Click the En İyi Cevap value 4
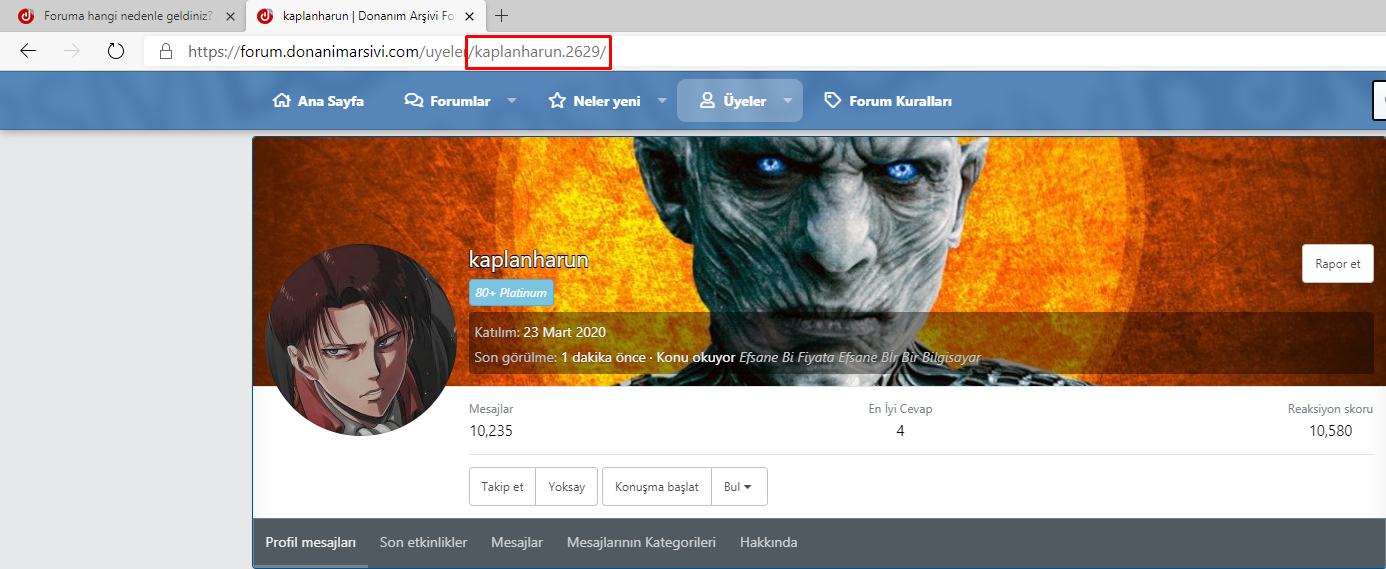Image resolution: width=1386 pixels, height=569 pixels. [x=900, y=431]
